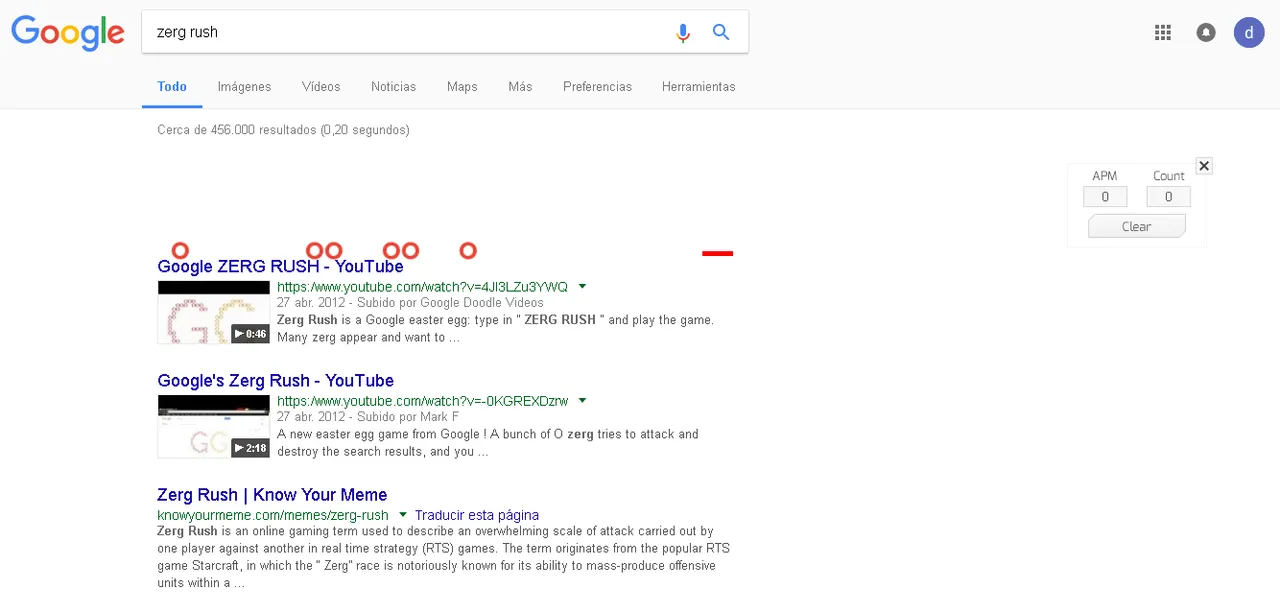Image resolution: width=1280 pixels, height=608 pixels.
Task: Click the knowyourmeme.com/memes/zerg-rush URL
Action: [x=273, y=515]
